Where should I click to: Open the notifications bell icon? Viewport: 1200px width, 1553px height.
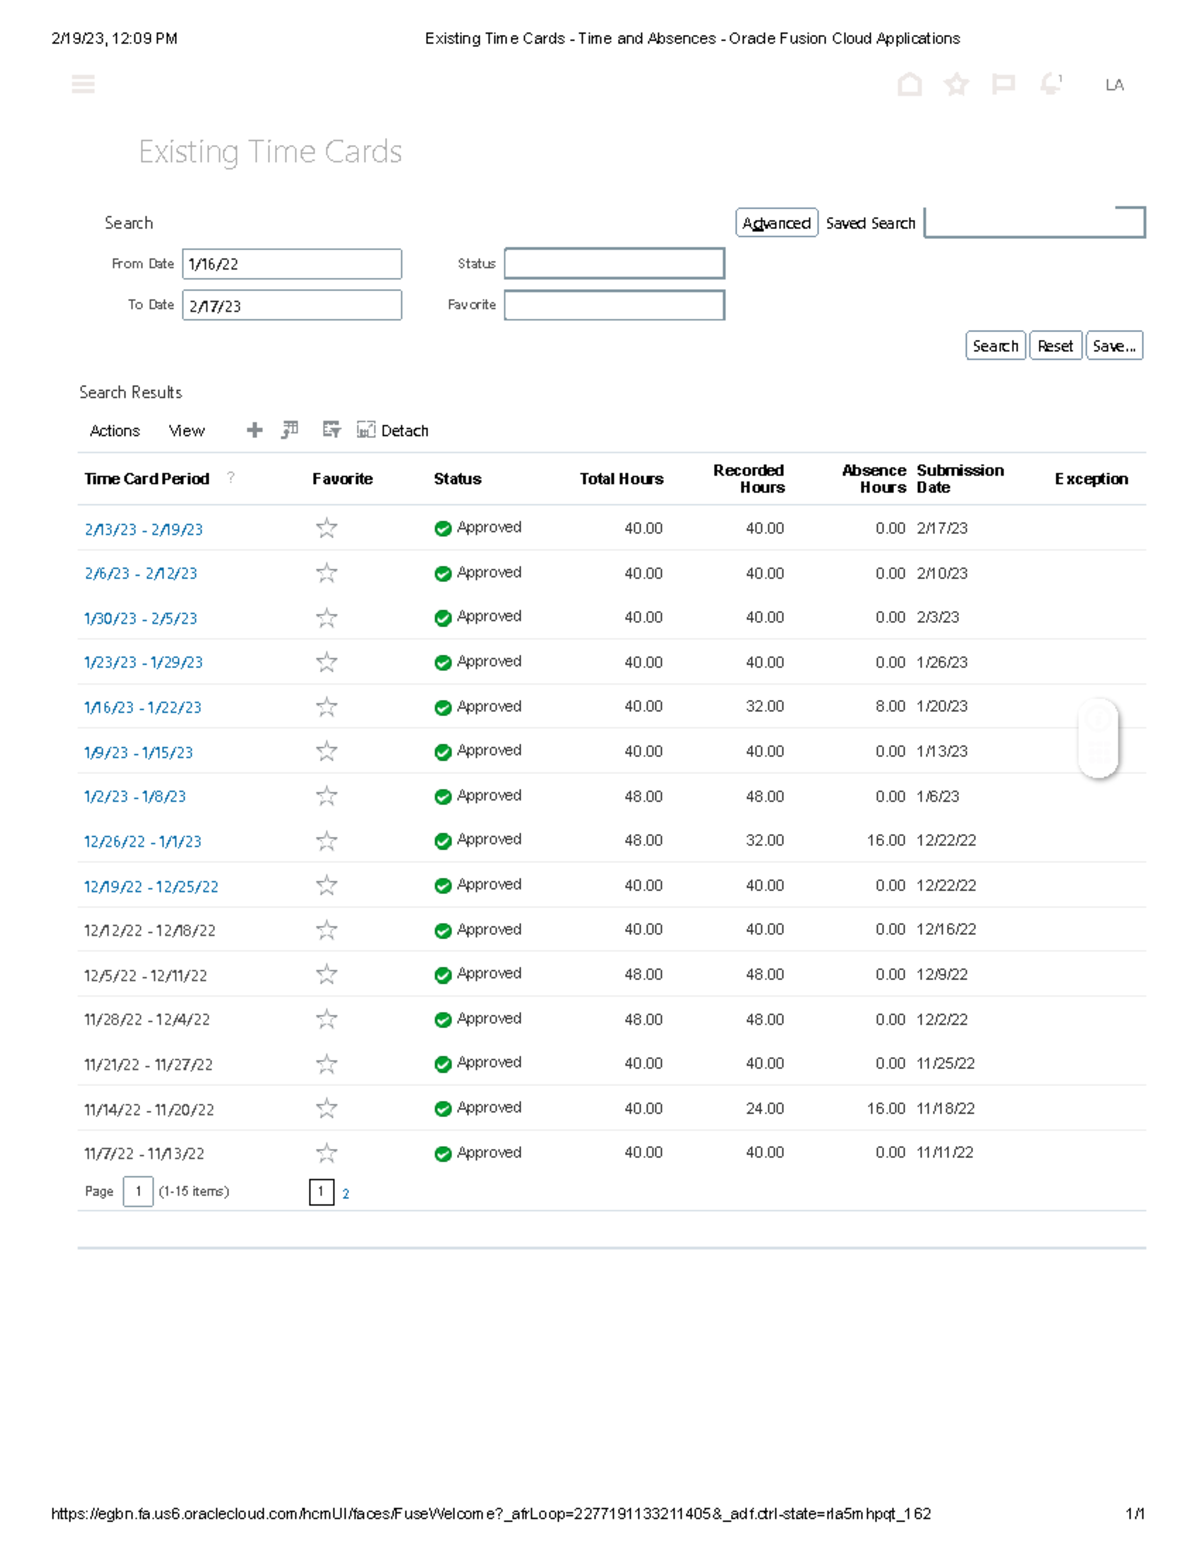click(x=1049, y=85)
